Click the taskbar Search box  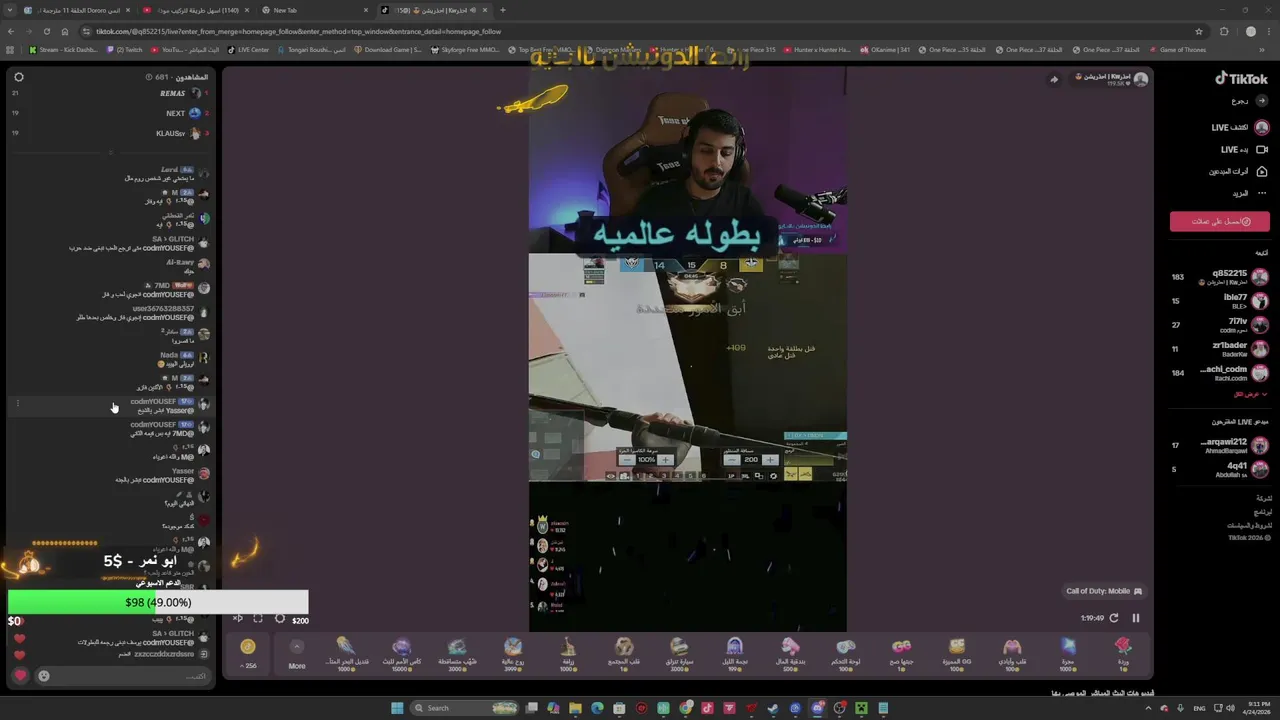point(464,708)
